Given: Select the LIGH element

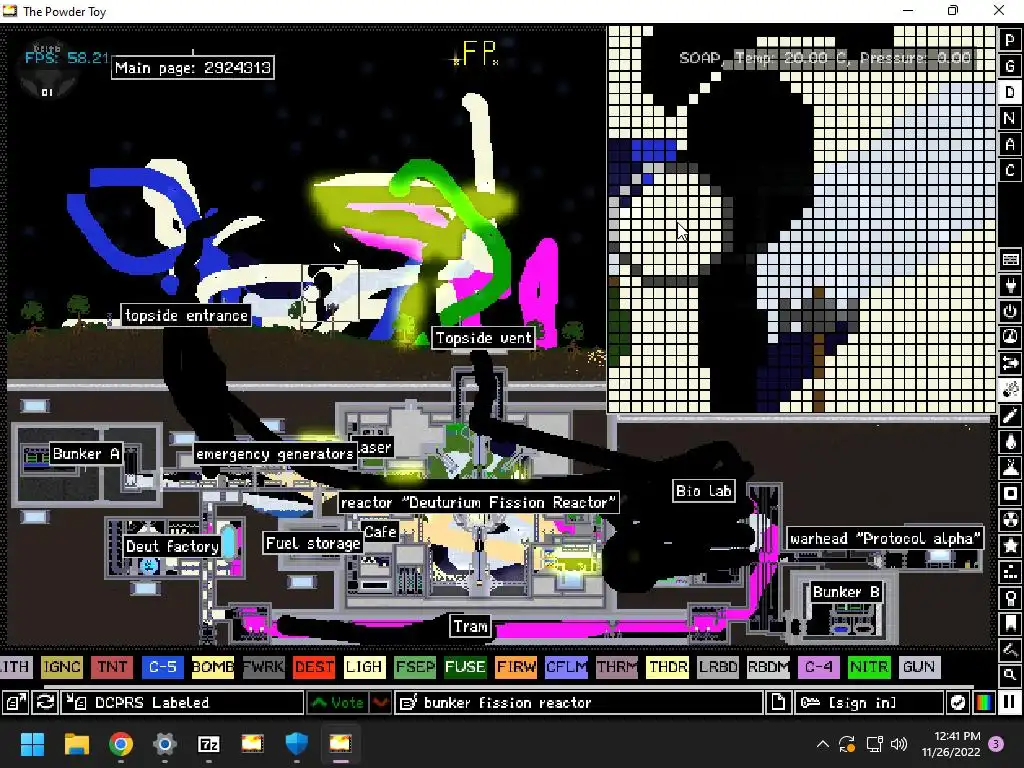Looking at the screenshot, I should point(364,667).
